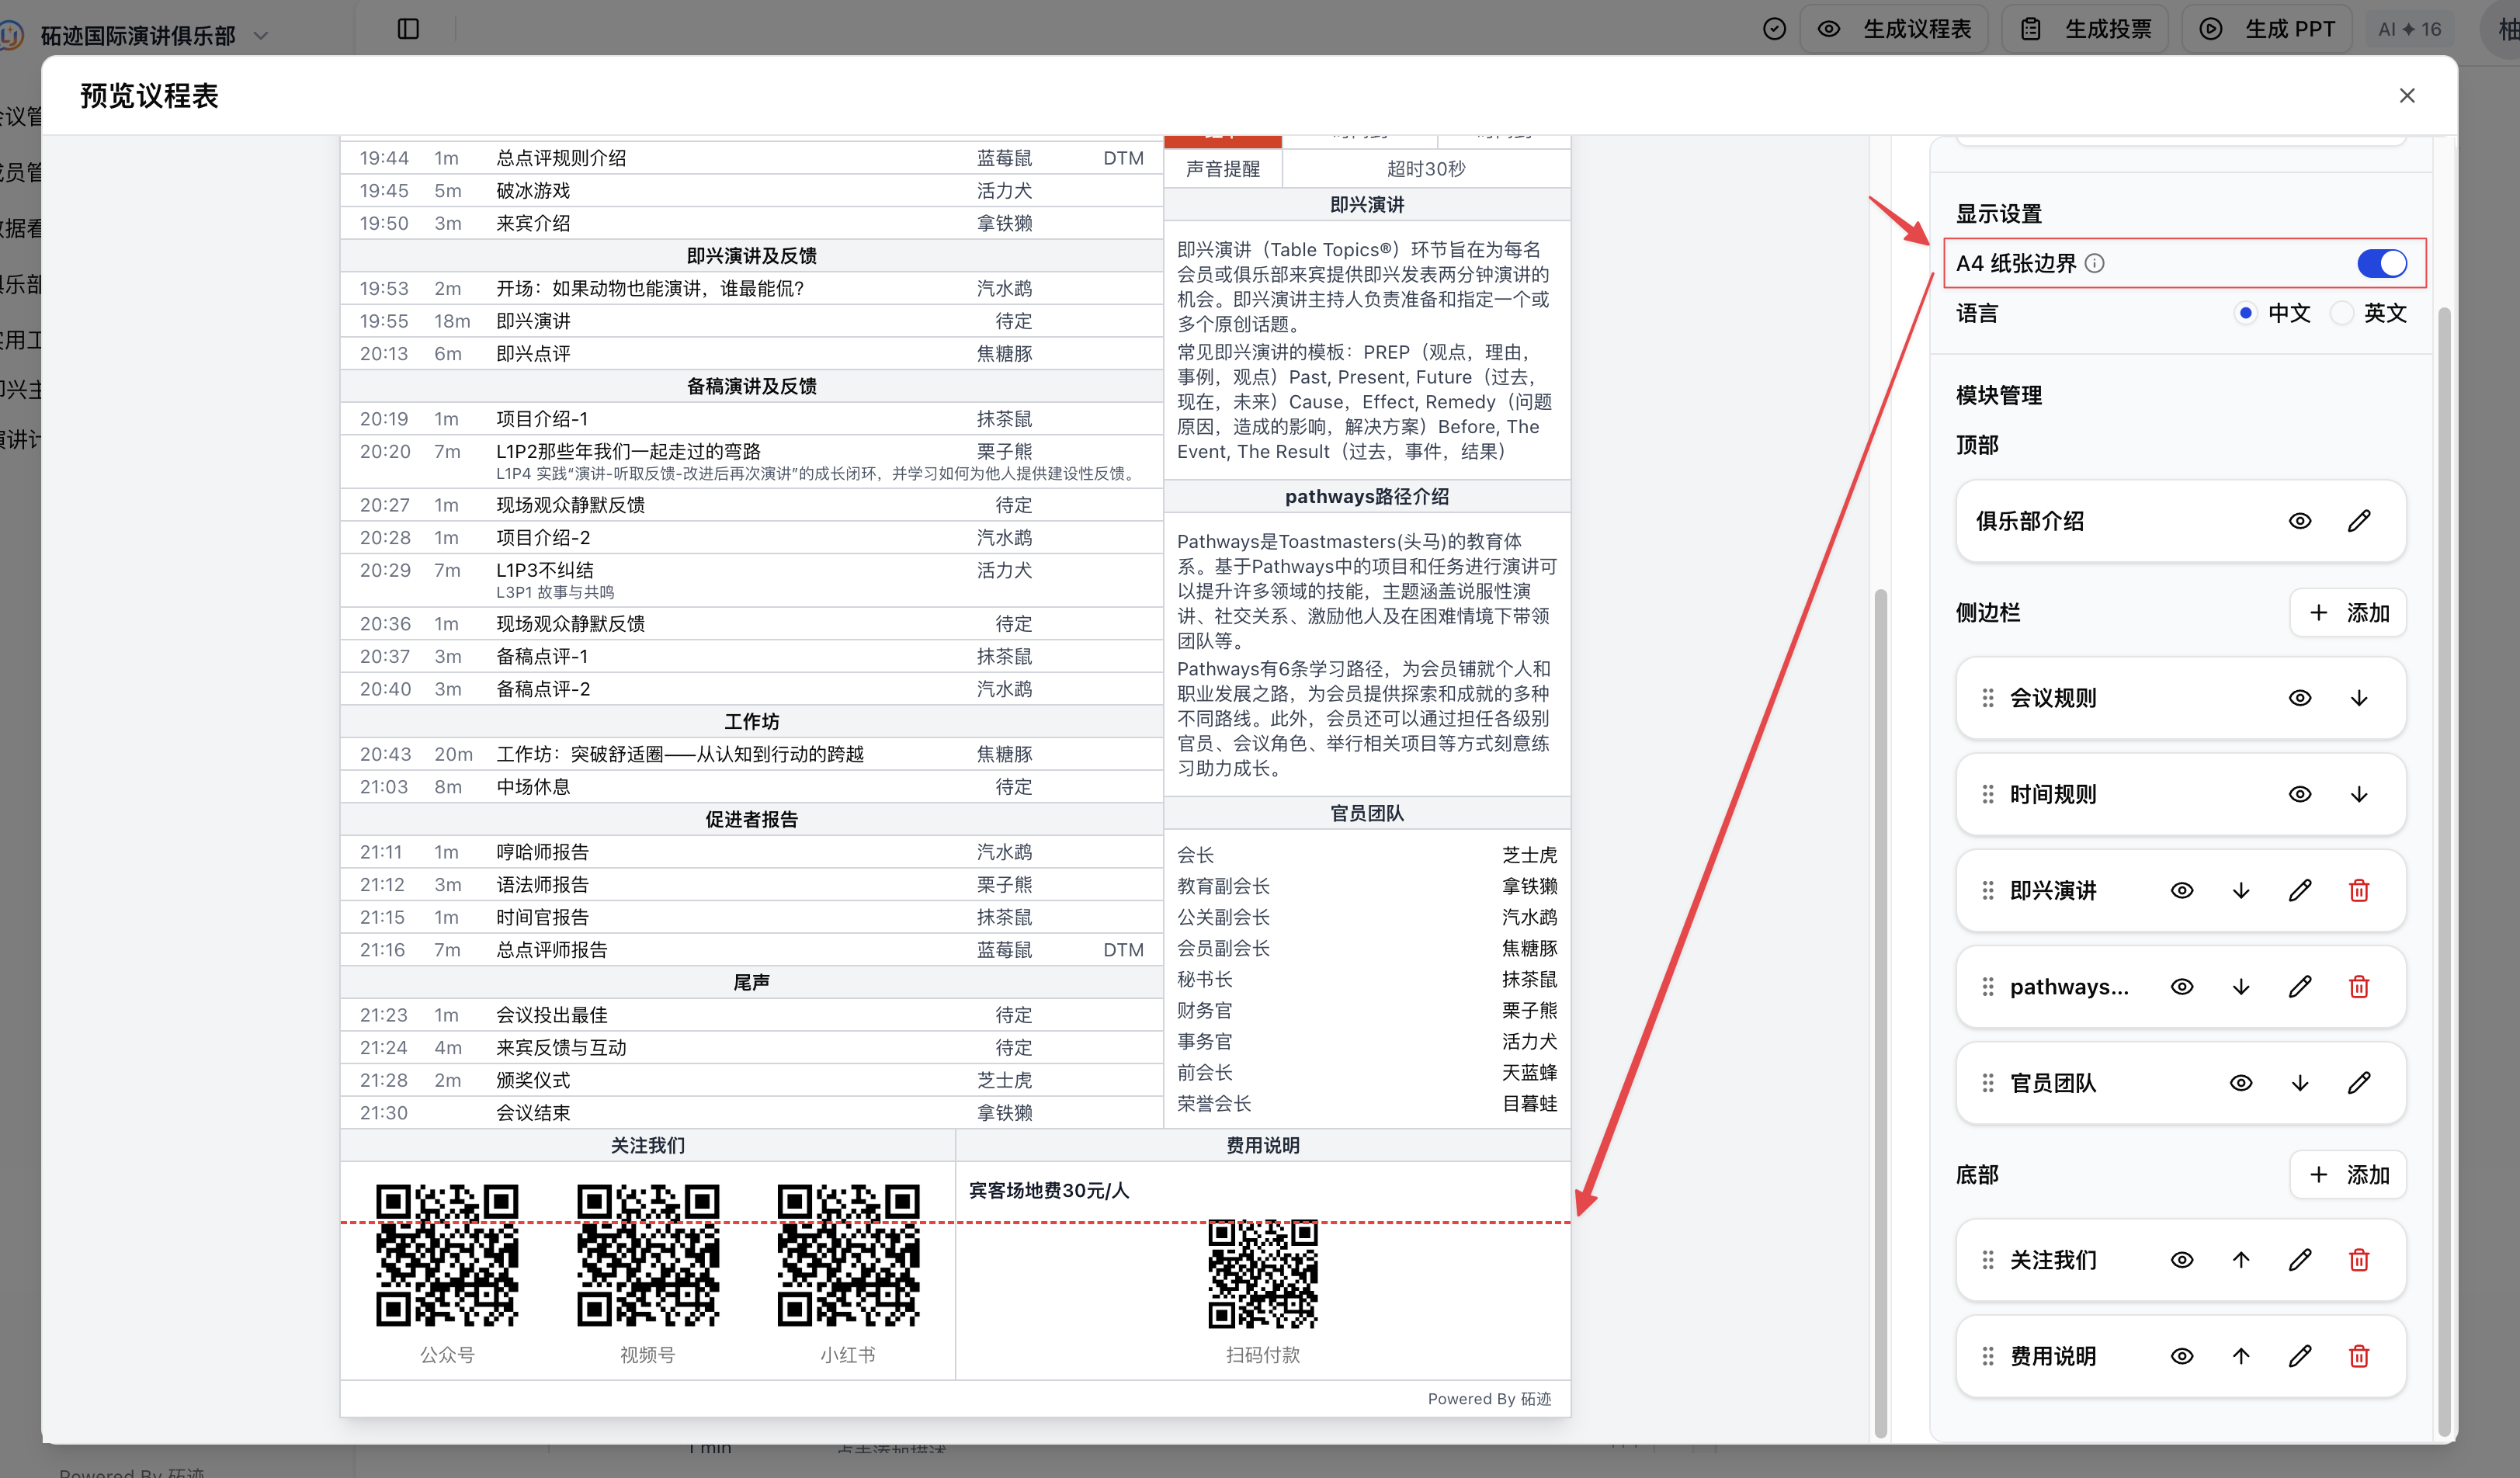Click the 中场休息 agenda item
Viewport: 2520px width, 1478px height.
click(533, 787)
